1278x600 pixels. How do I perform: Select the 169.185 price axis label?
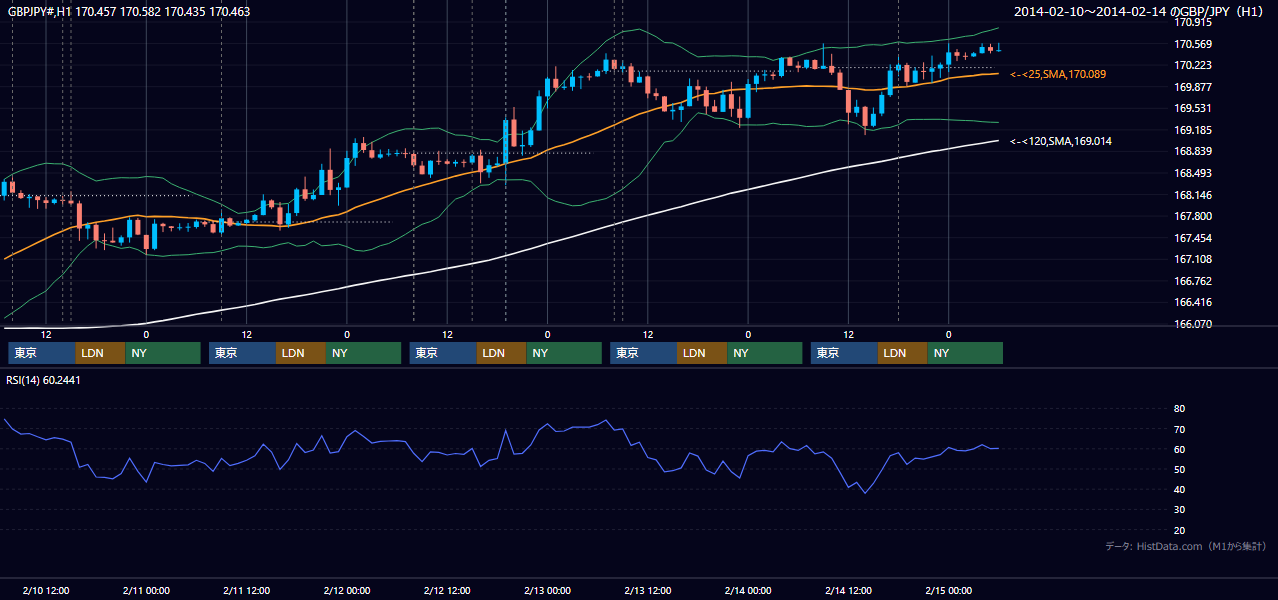pos(1193,130)
